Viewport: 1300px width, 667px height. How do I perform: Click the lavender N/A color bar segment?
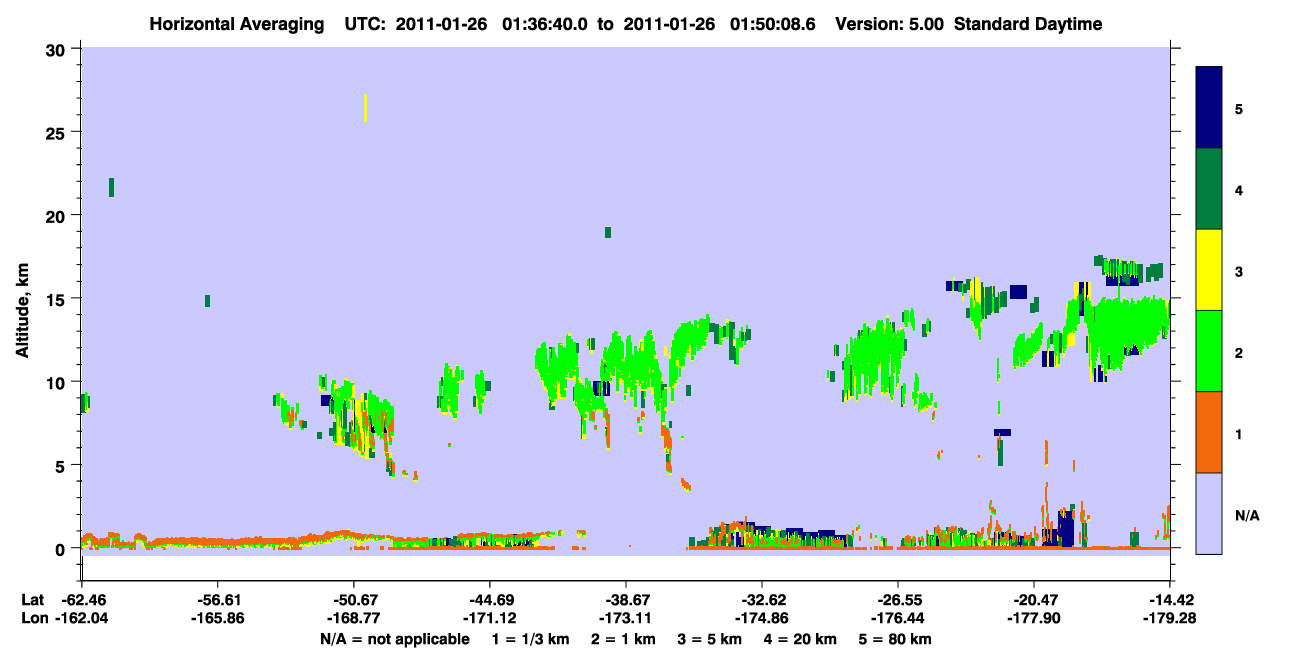[x=1209, y=513]
